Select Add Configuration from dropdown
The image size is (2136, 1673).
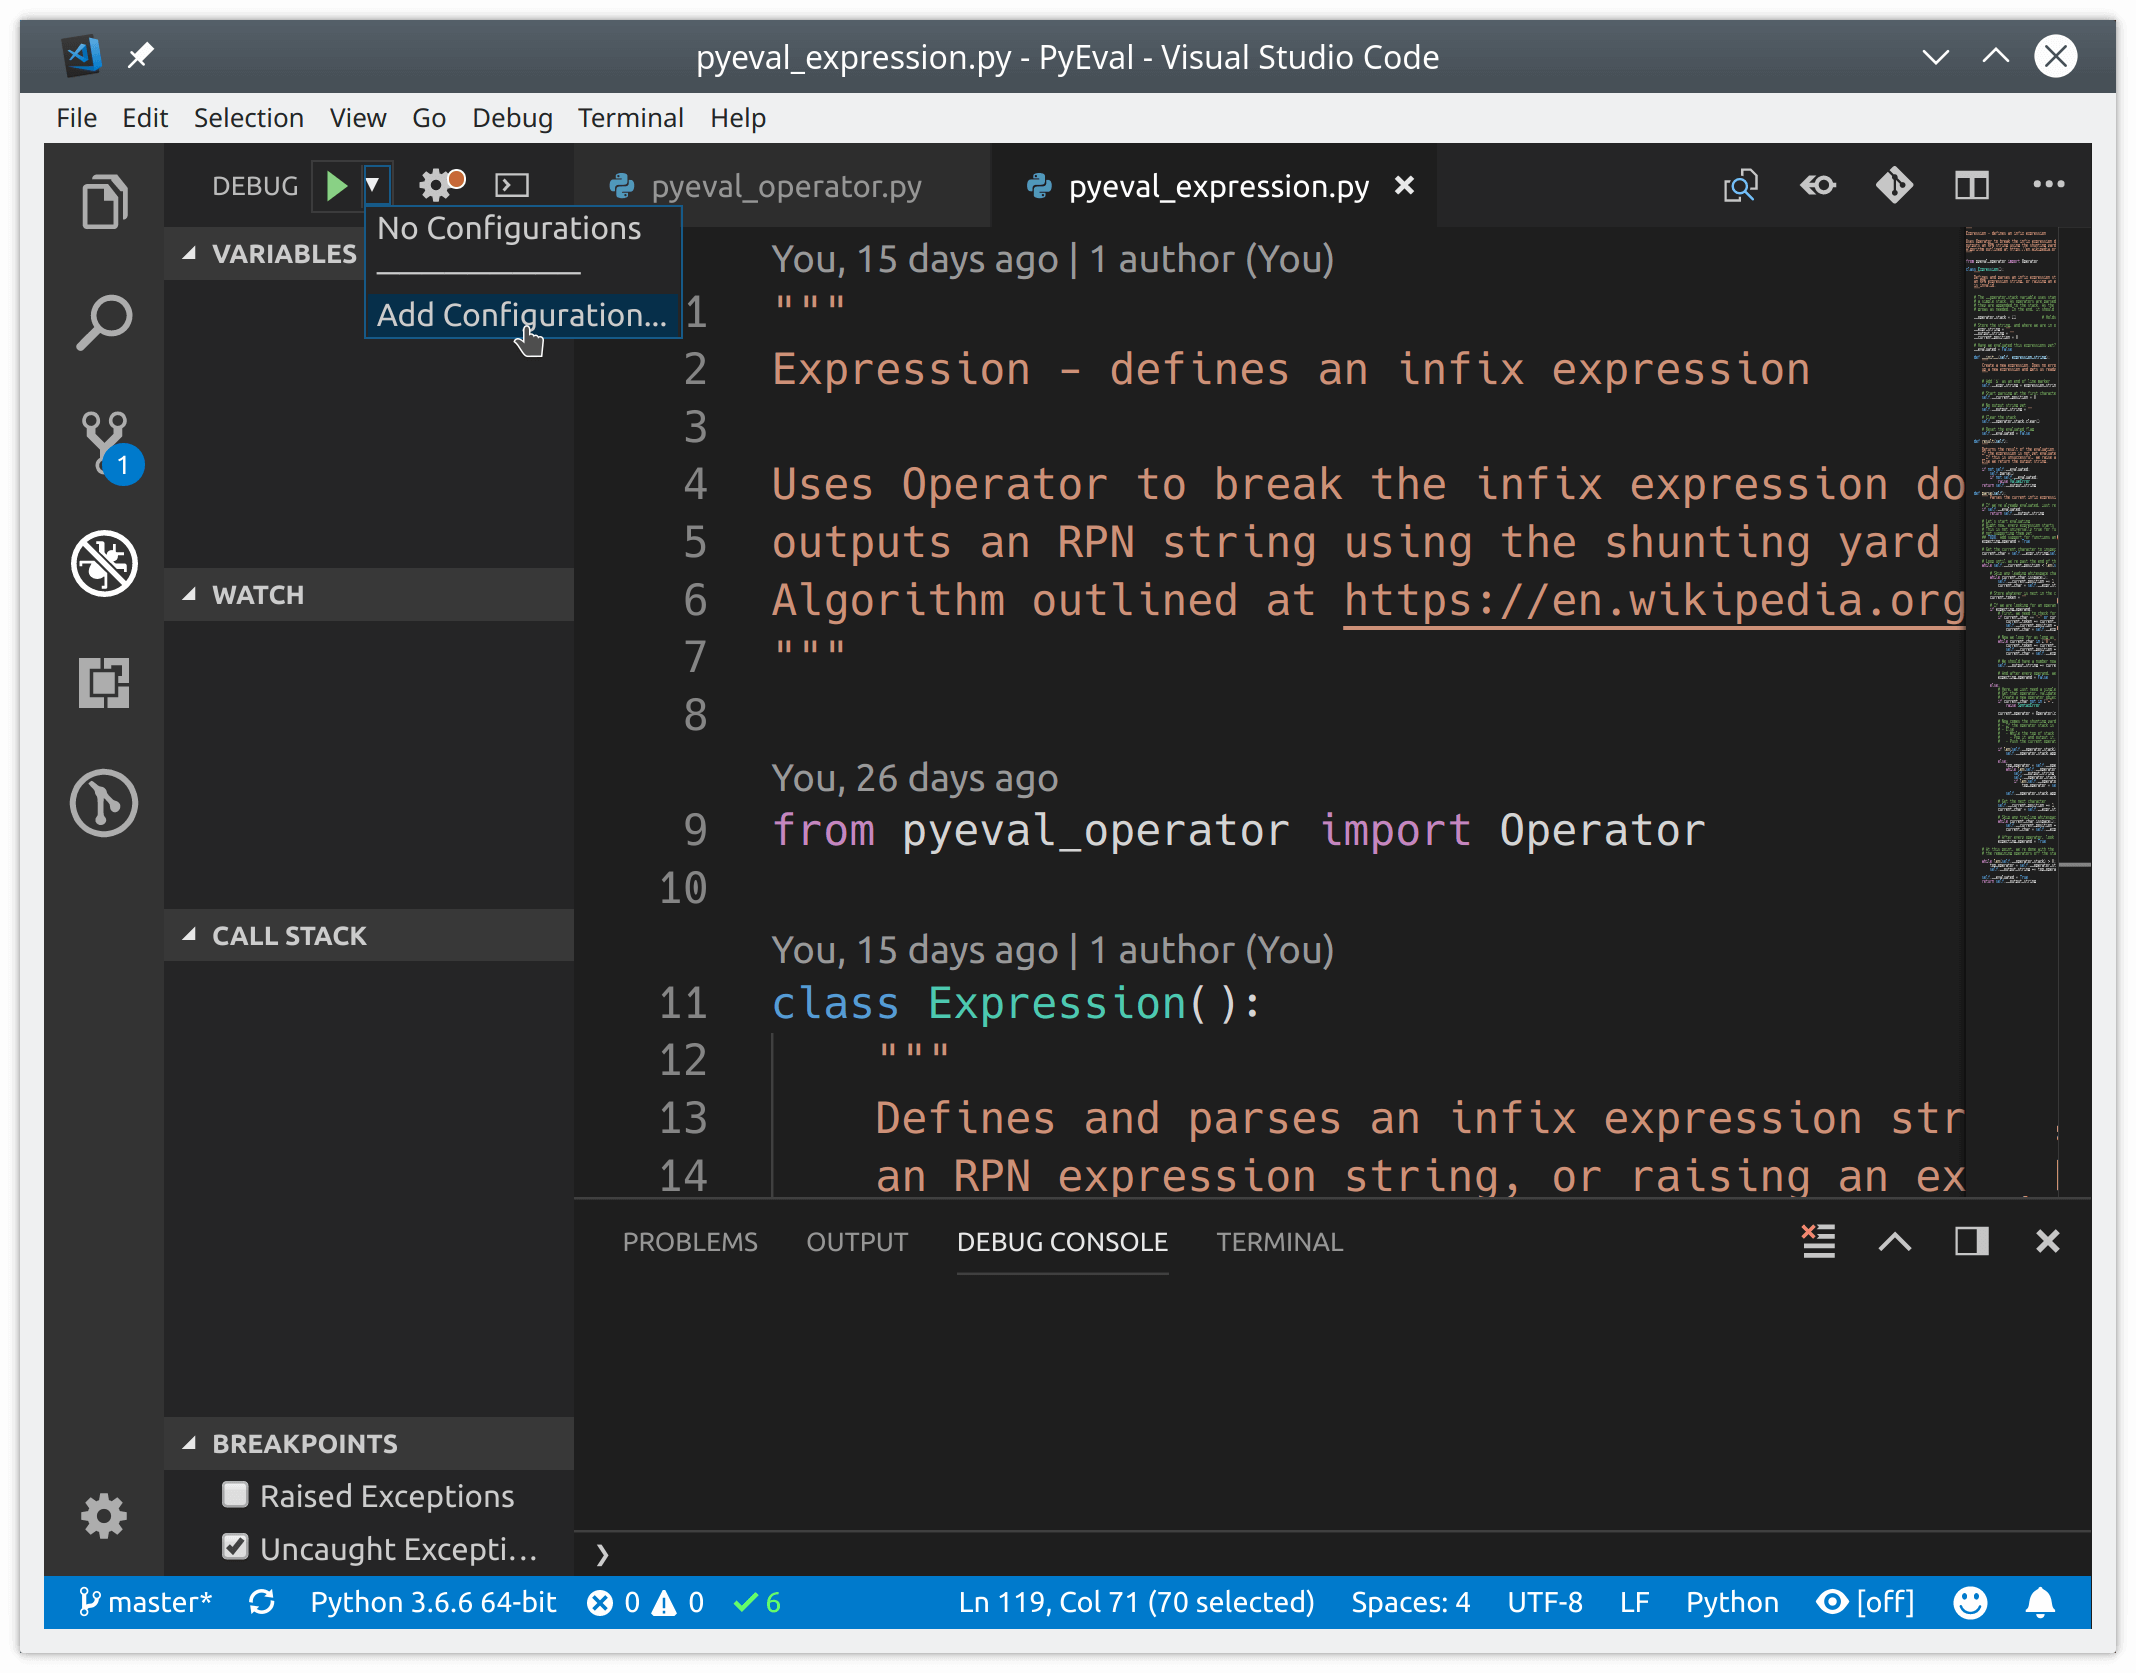click(518, 314)
